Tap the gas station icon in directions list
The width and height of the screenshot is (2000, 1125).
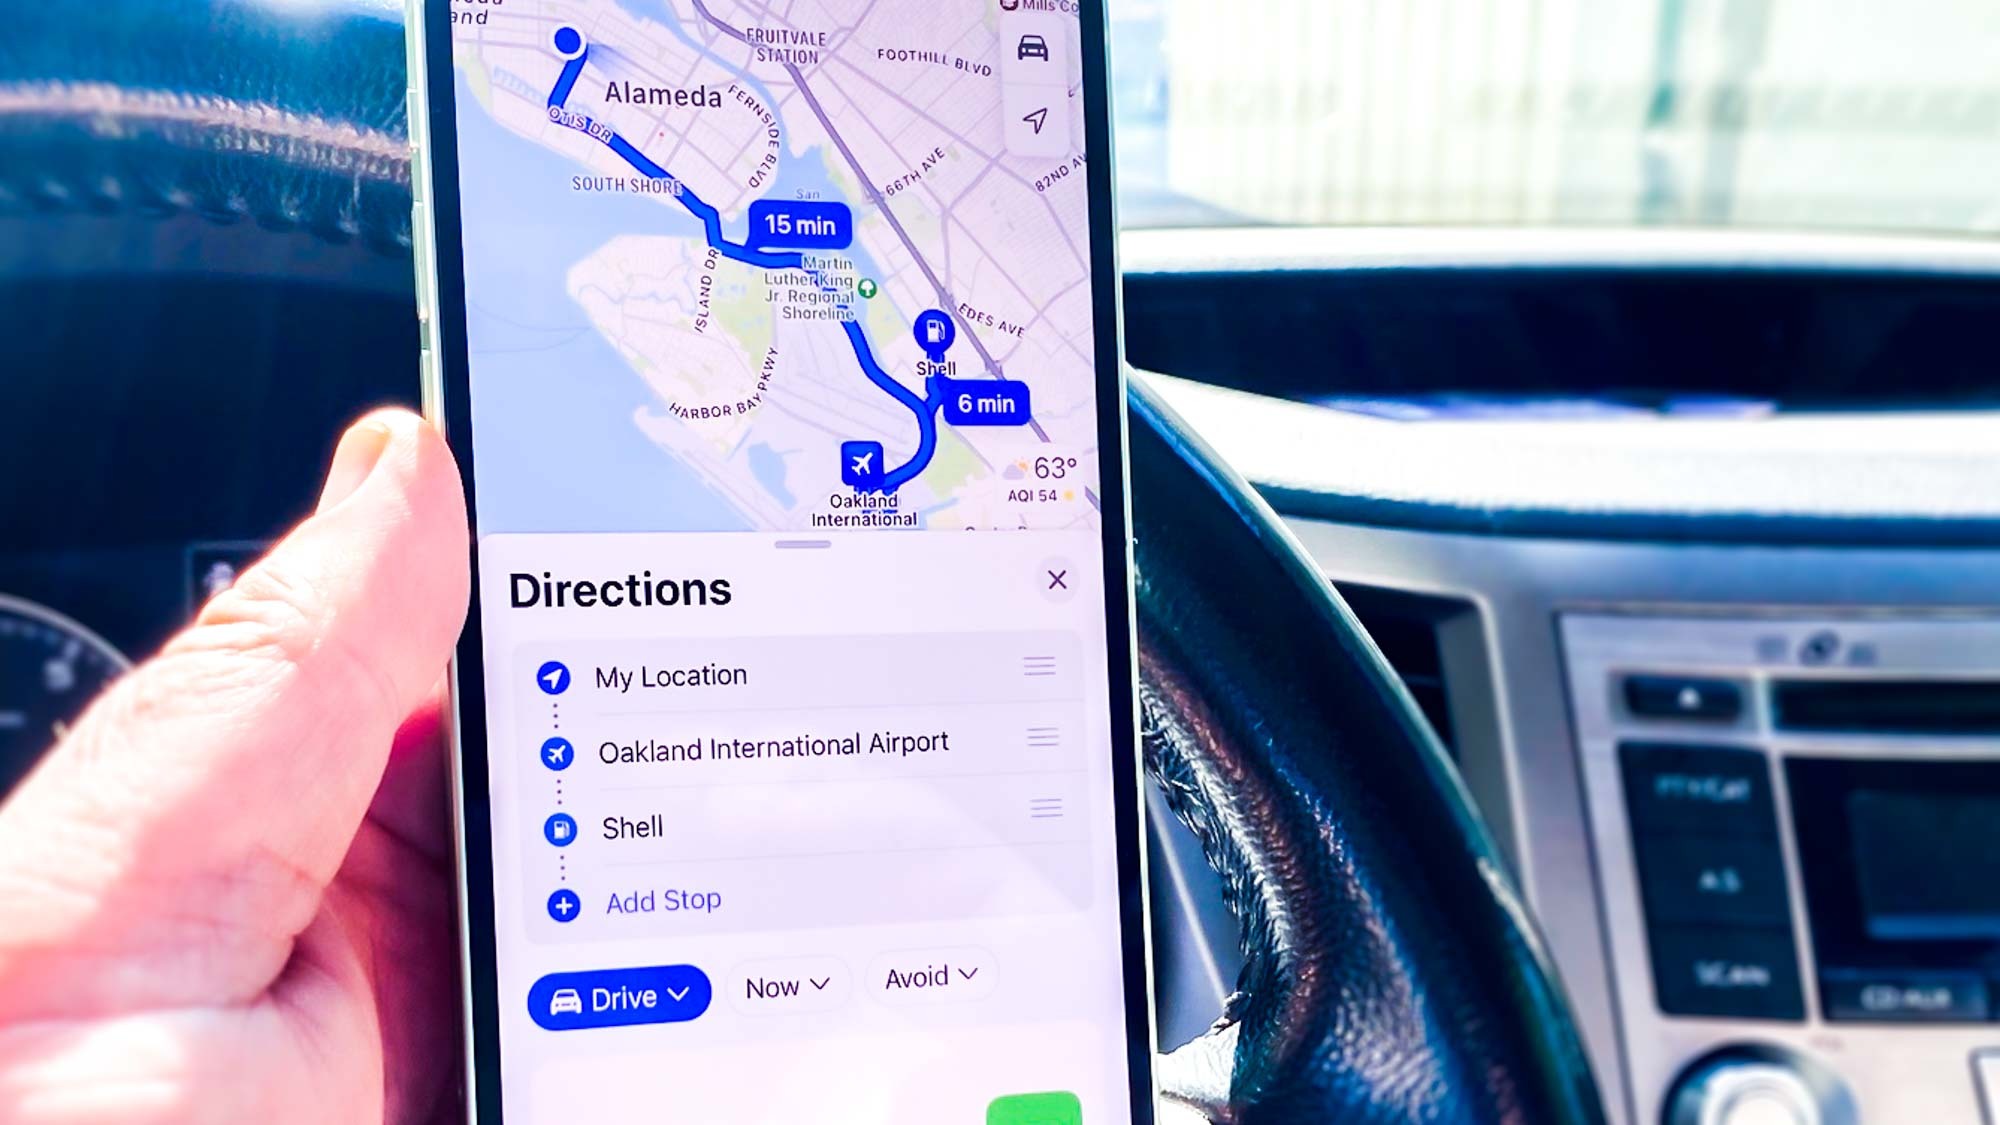point(558,827)
